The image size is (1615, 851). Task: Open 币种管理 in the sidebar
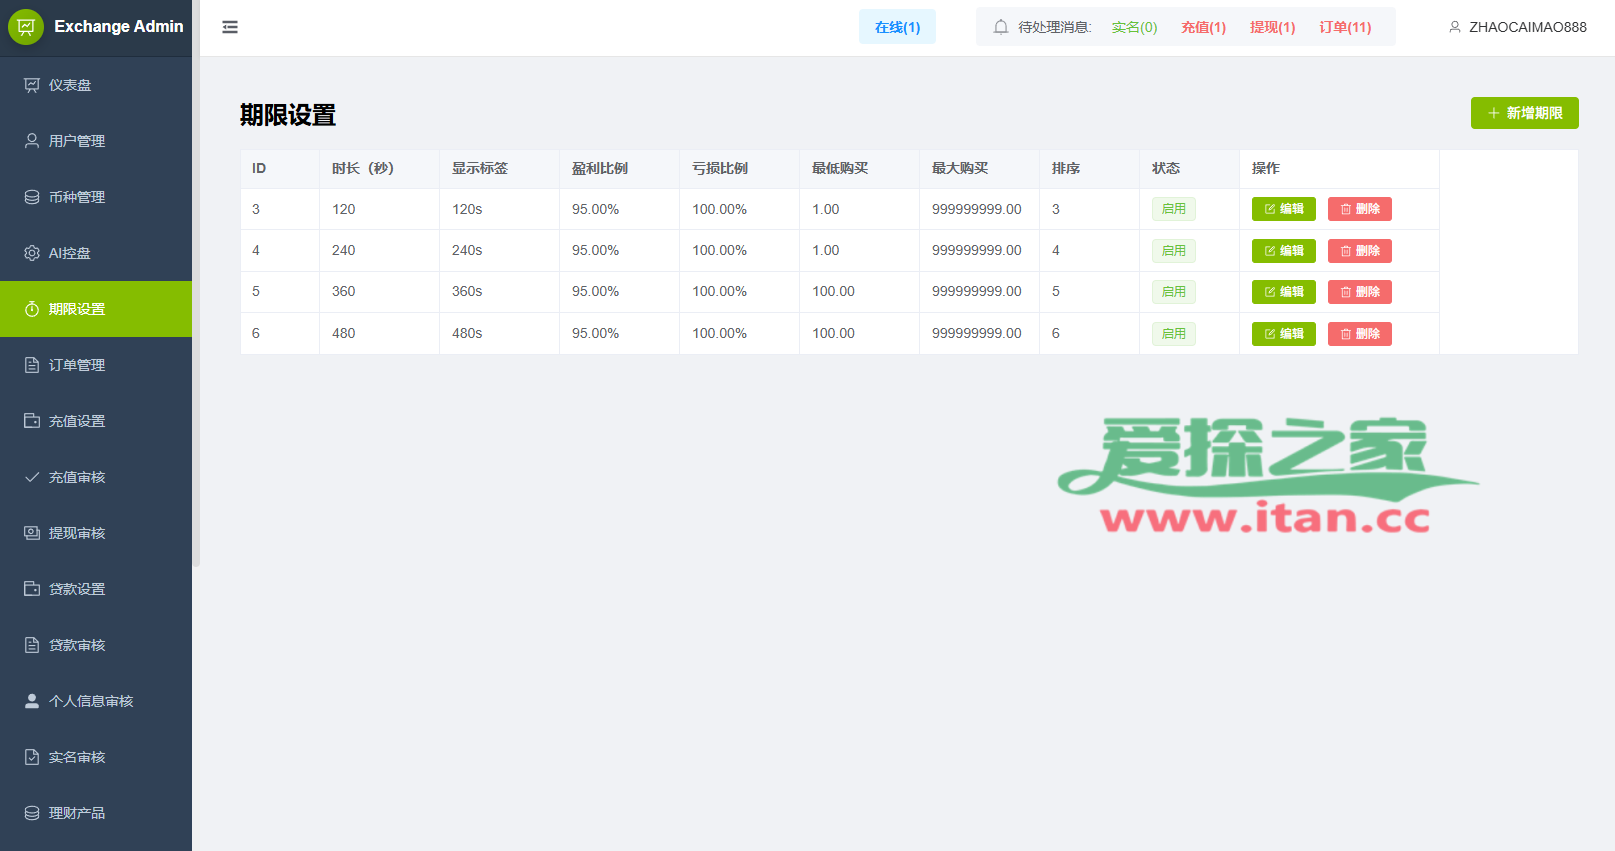(77, 197)
